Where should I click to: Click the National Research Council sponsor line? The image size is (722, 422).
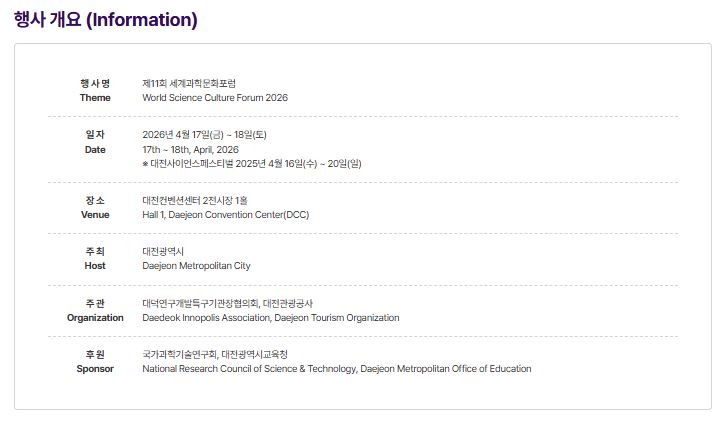(x=337, y=369)
